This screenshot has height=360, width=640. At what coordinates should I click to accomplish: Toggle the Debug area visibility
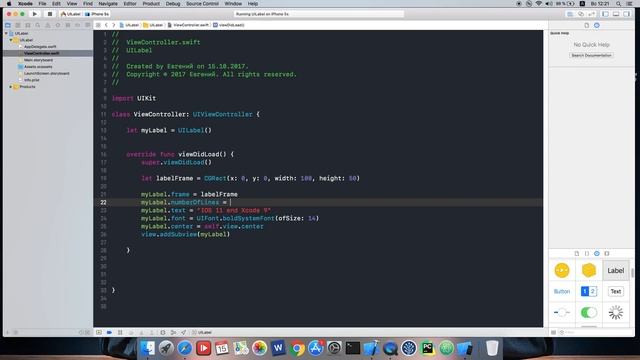(x=616, y=14)
